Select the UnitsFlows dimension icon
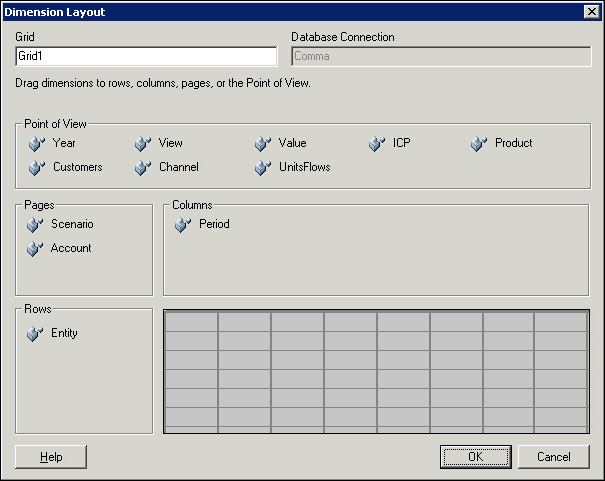The image size is (605, 481). click(263, 168)
